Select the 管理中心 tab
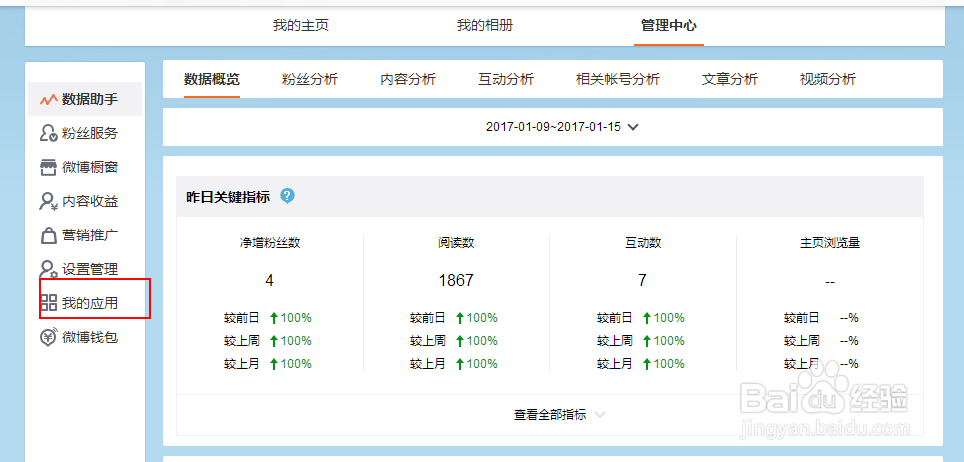This screenshot has width=964, height=462. click(x=669, y=26)
